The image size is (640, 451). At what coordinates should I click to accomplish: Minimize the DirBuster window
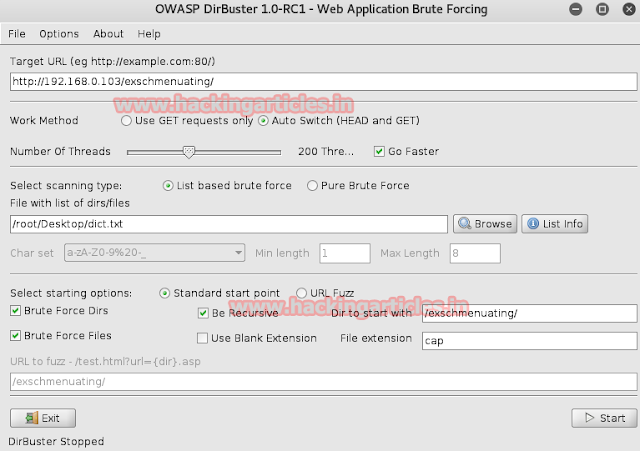576,9
